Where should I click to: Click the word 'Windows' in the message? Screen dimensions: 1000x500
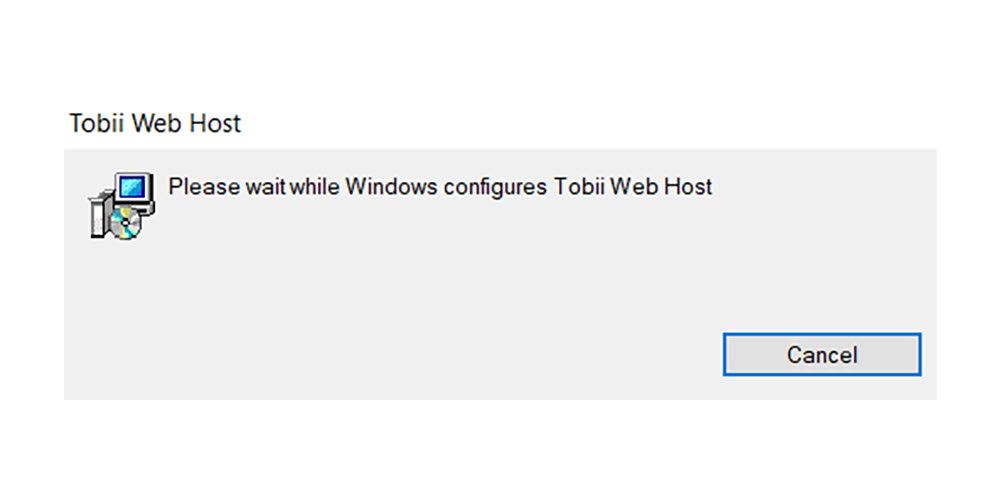pyautogui.click(x=391, y=187)
